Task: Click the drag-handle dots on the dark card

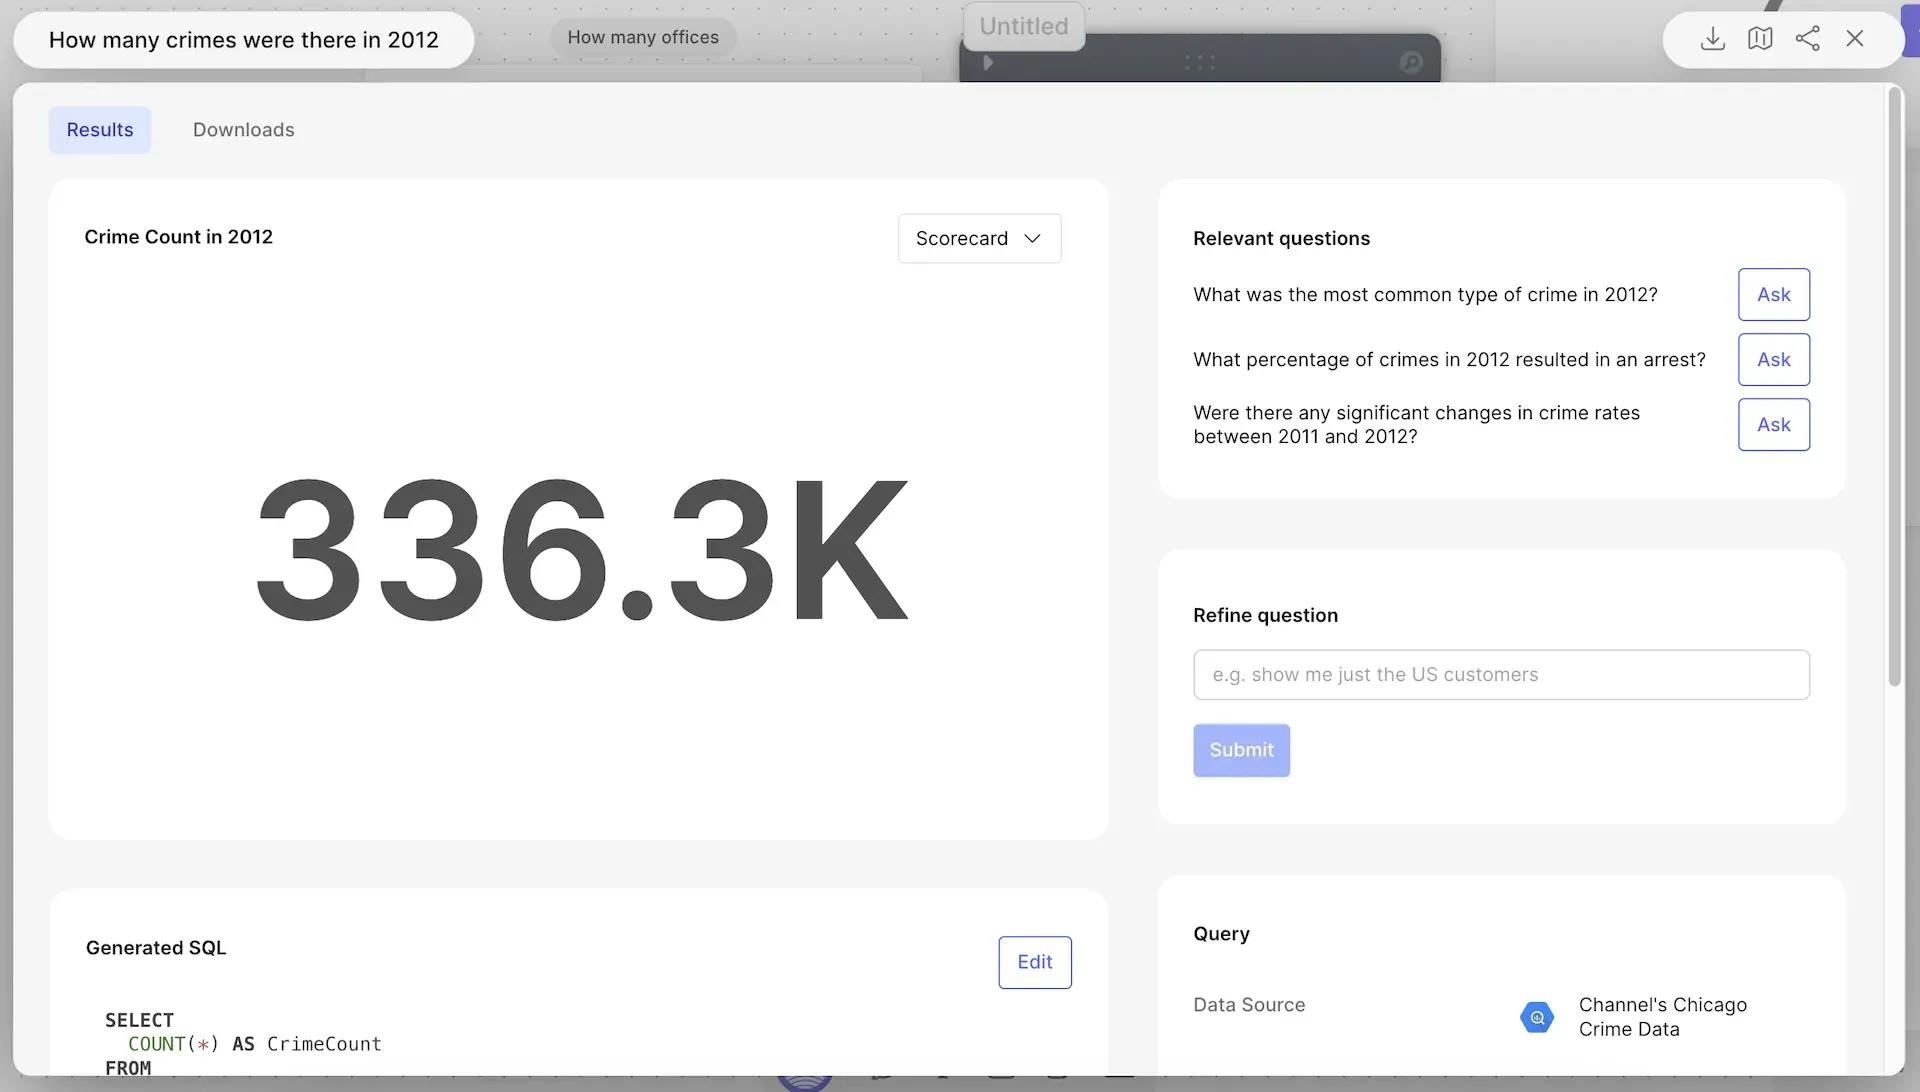Action: coord(1199,63)
